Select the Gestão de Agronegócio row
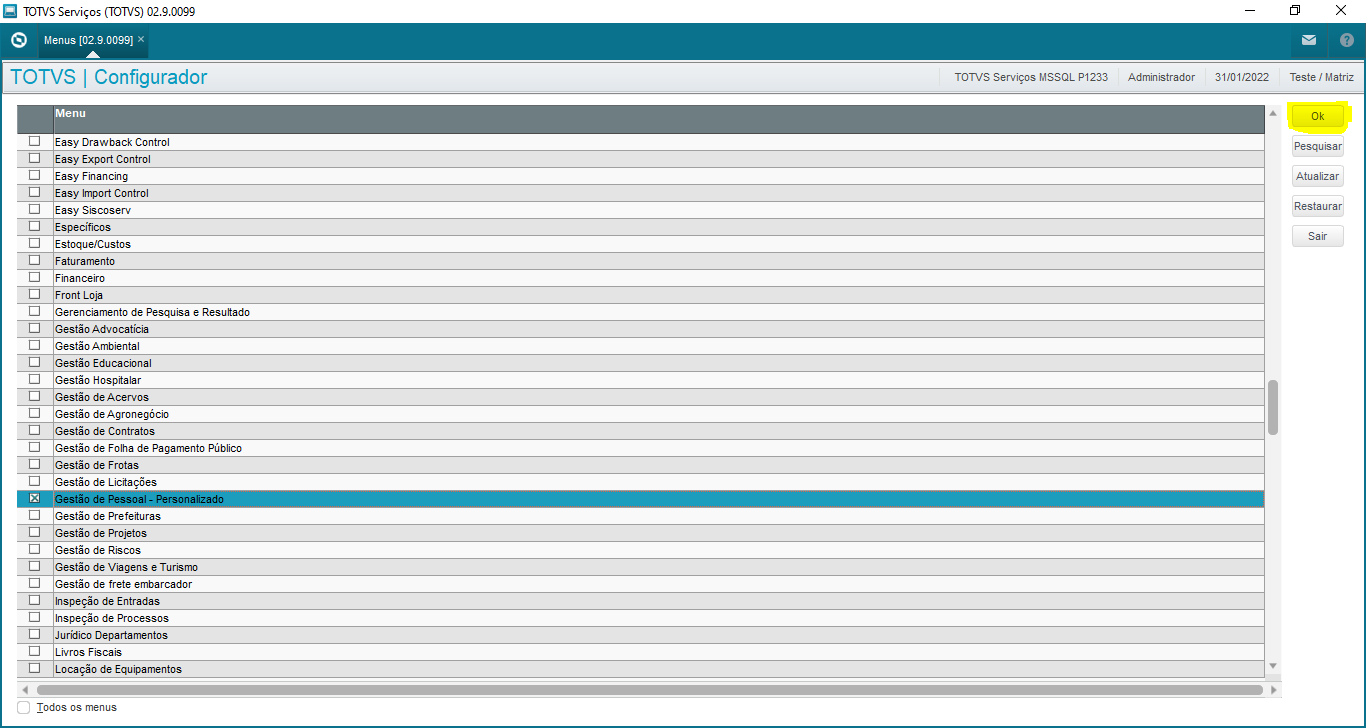 (640, 414)
